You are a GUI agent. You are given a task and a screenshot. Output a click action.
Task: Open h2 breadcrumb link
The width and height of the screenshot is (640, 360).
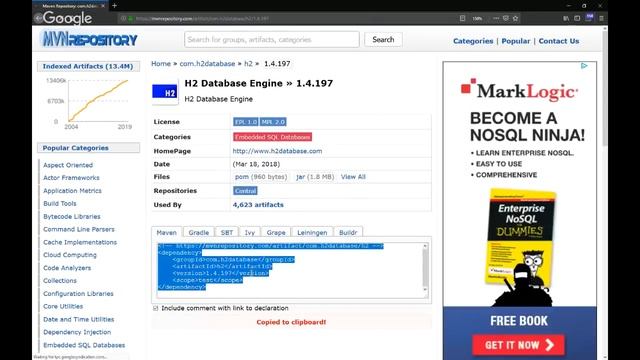tap(248, 64)
